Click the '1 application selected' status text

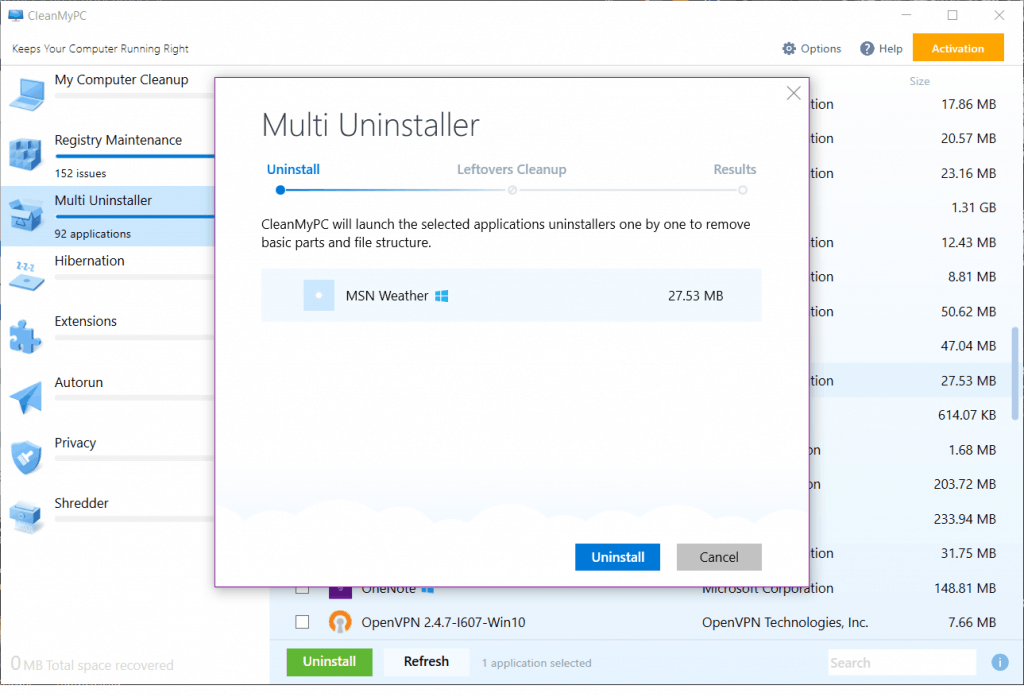click(x=536, y=663)
